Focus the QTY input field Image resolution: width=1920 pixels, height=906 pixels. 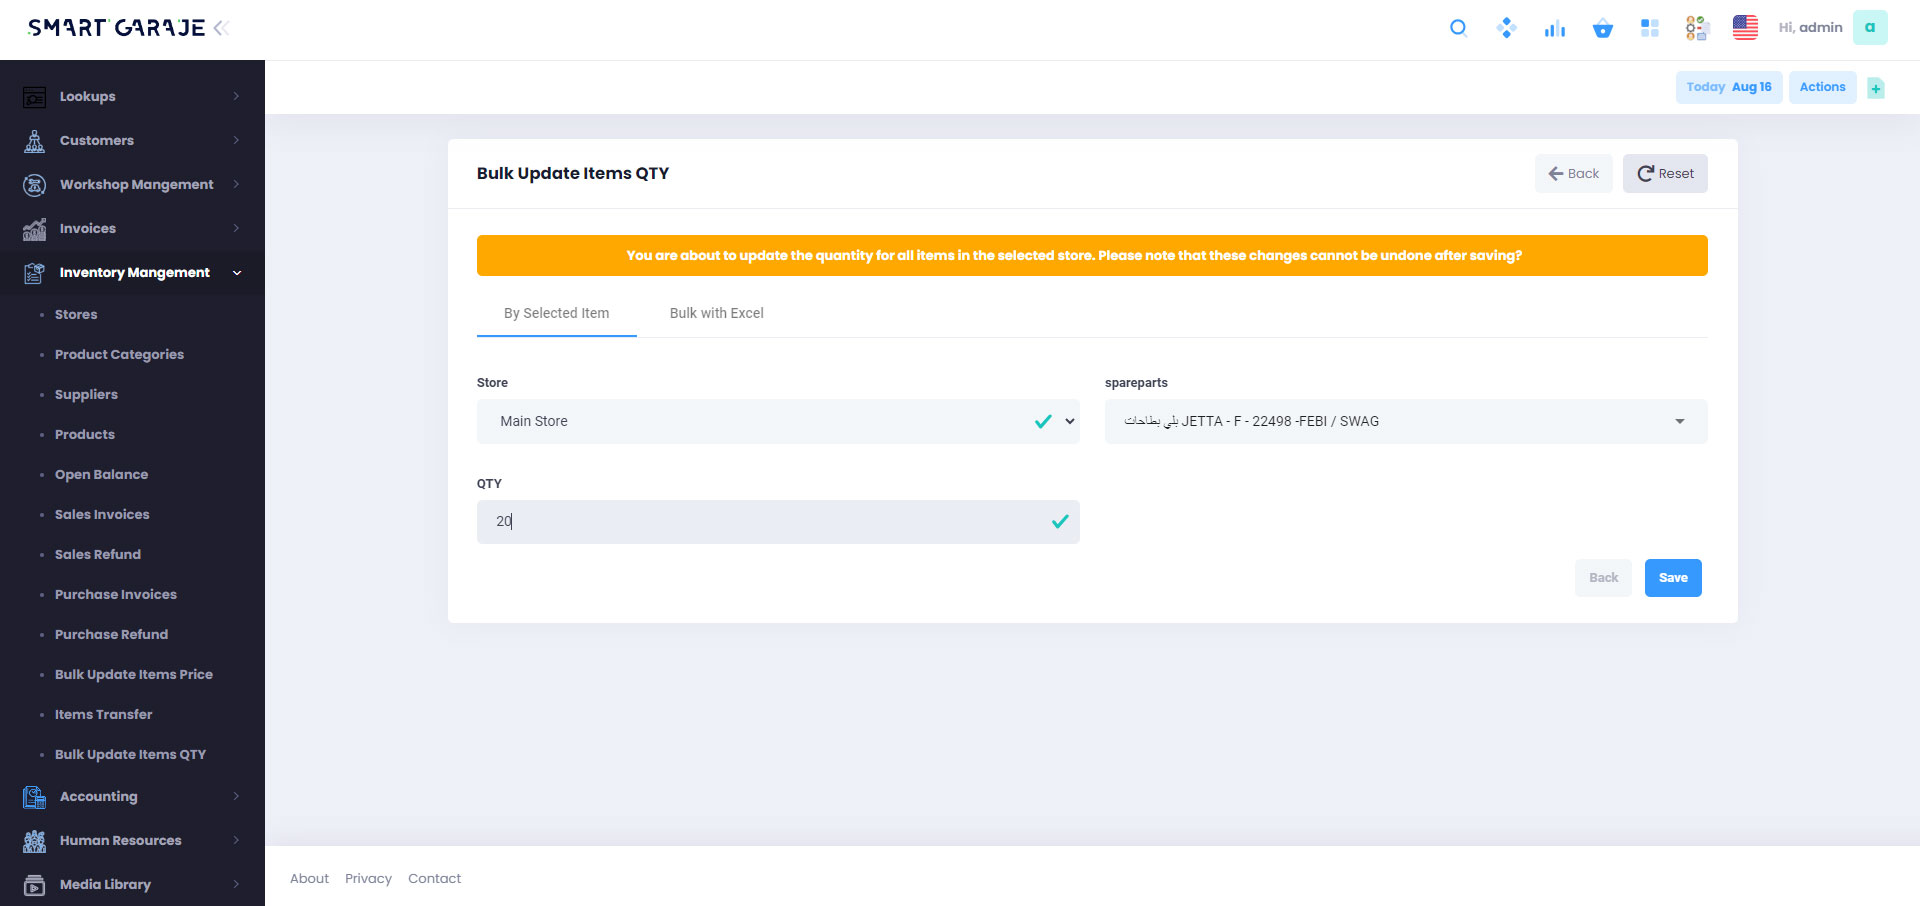click(778, 522)
